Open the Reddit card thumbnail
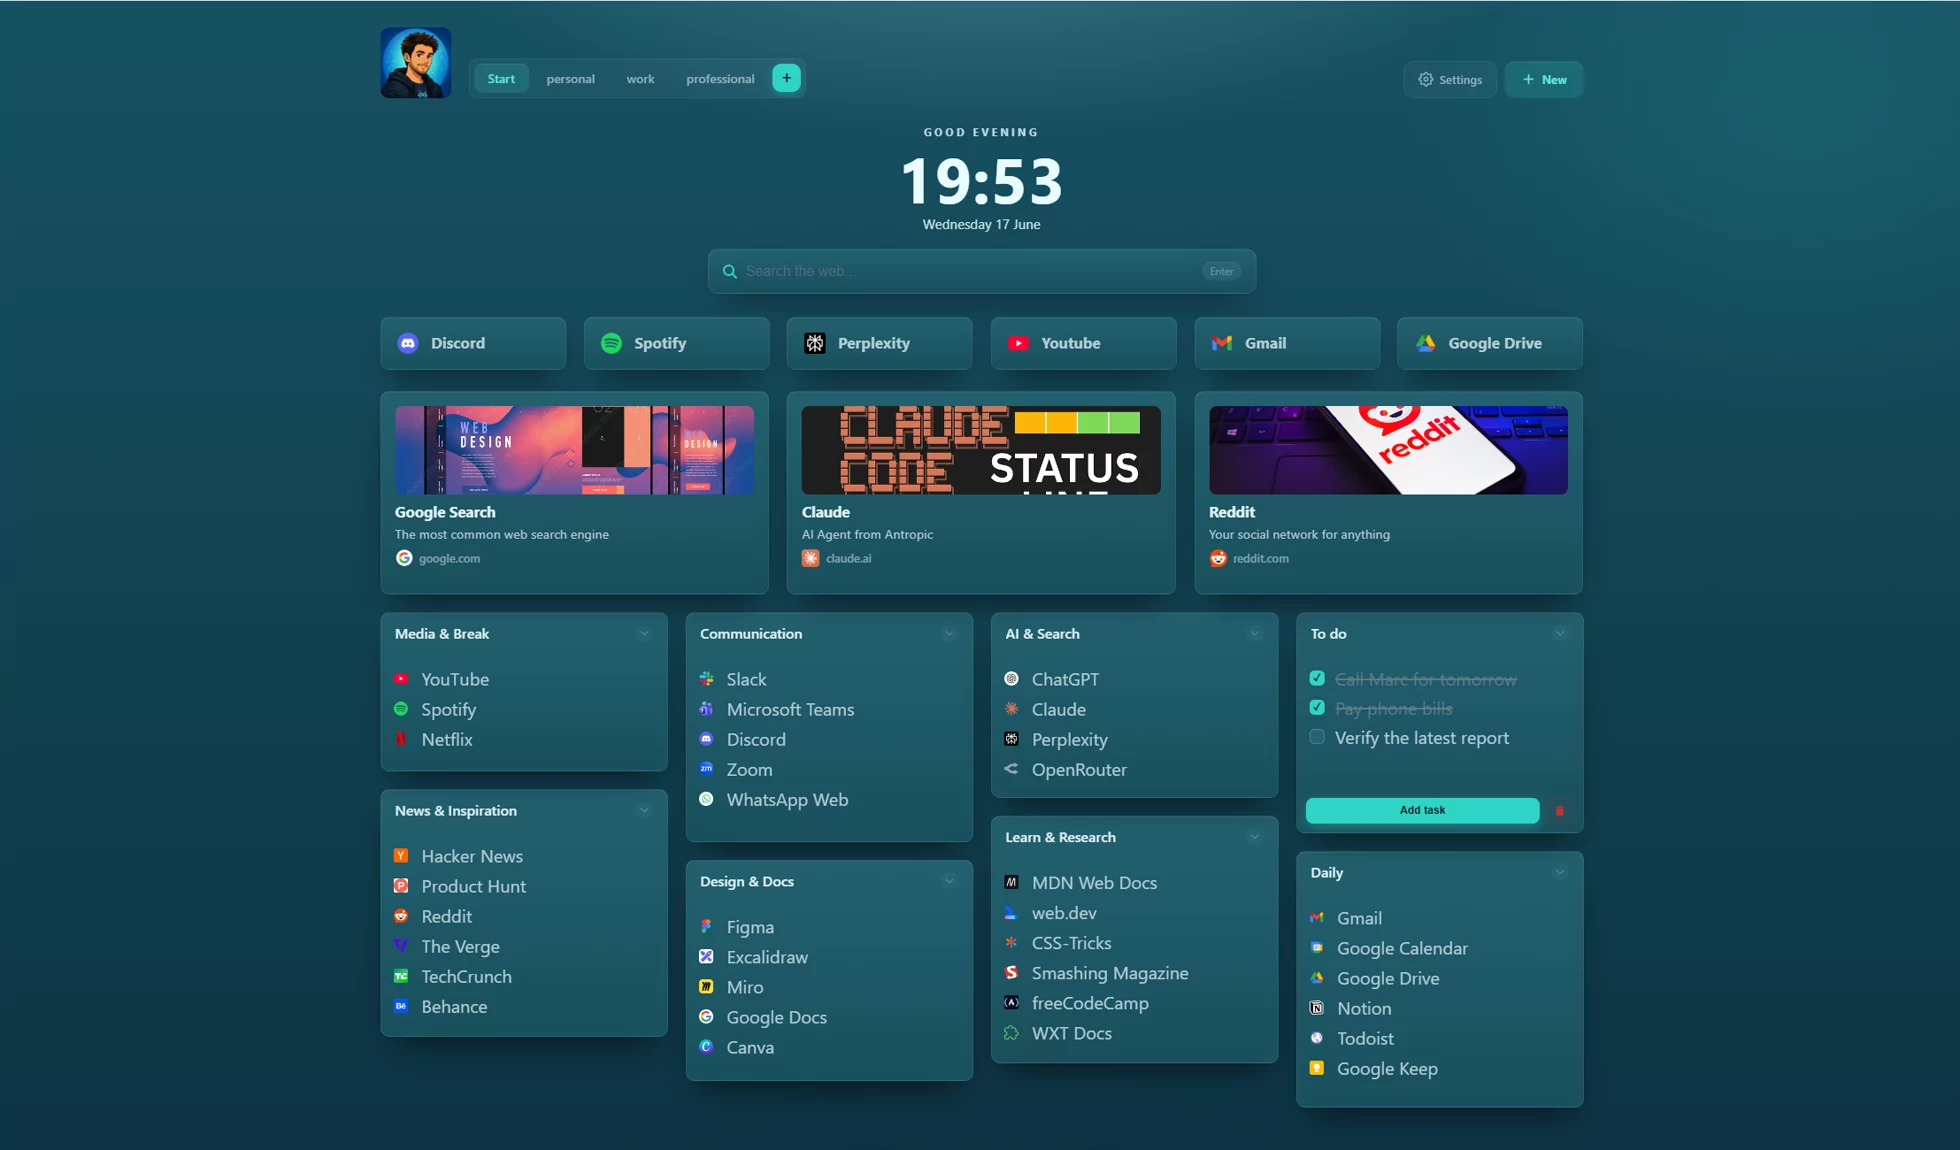The height and width of the screenshot is (1150, 1960). 1388,450
